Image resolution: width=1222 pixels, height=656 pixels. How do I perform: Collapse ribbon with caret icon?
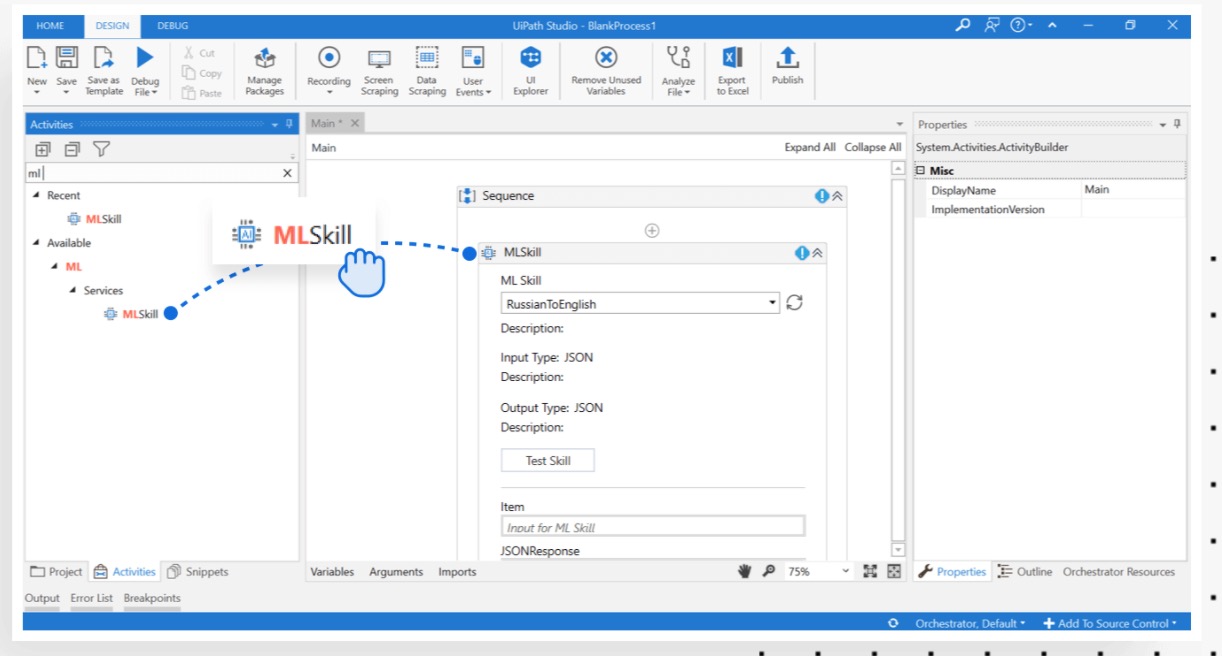(1051, 25)
